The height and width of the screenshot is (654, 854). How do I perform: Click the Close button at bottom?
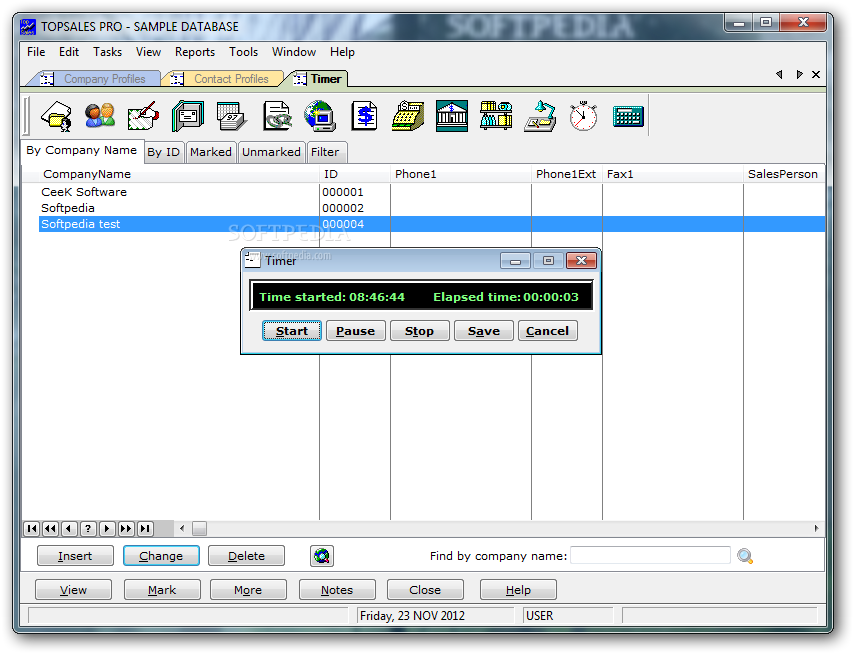point(425,590)
